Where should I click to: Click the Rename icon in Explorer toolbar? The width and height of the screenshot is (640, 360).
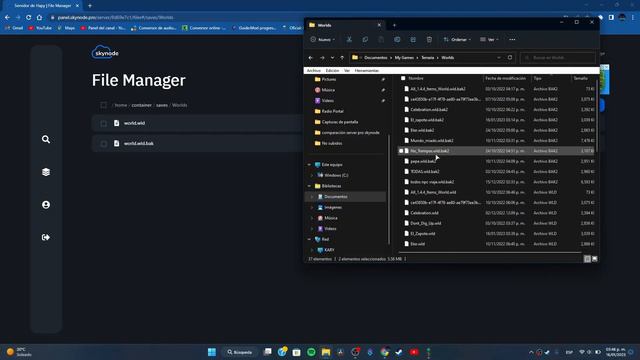(x=397, y=40)
